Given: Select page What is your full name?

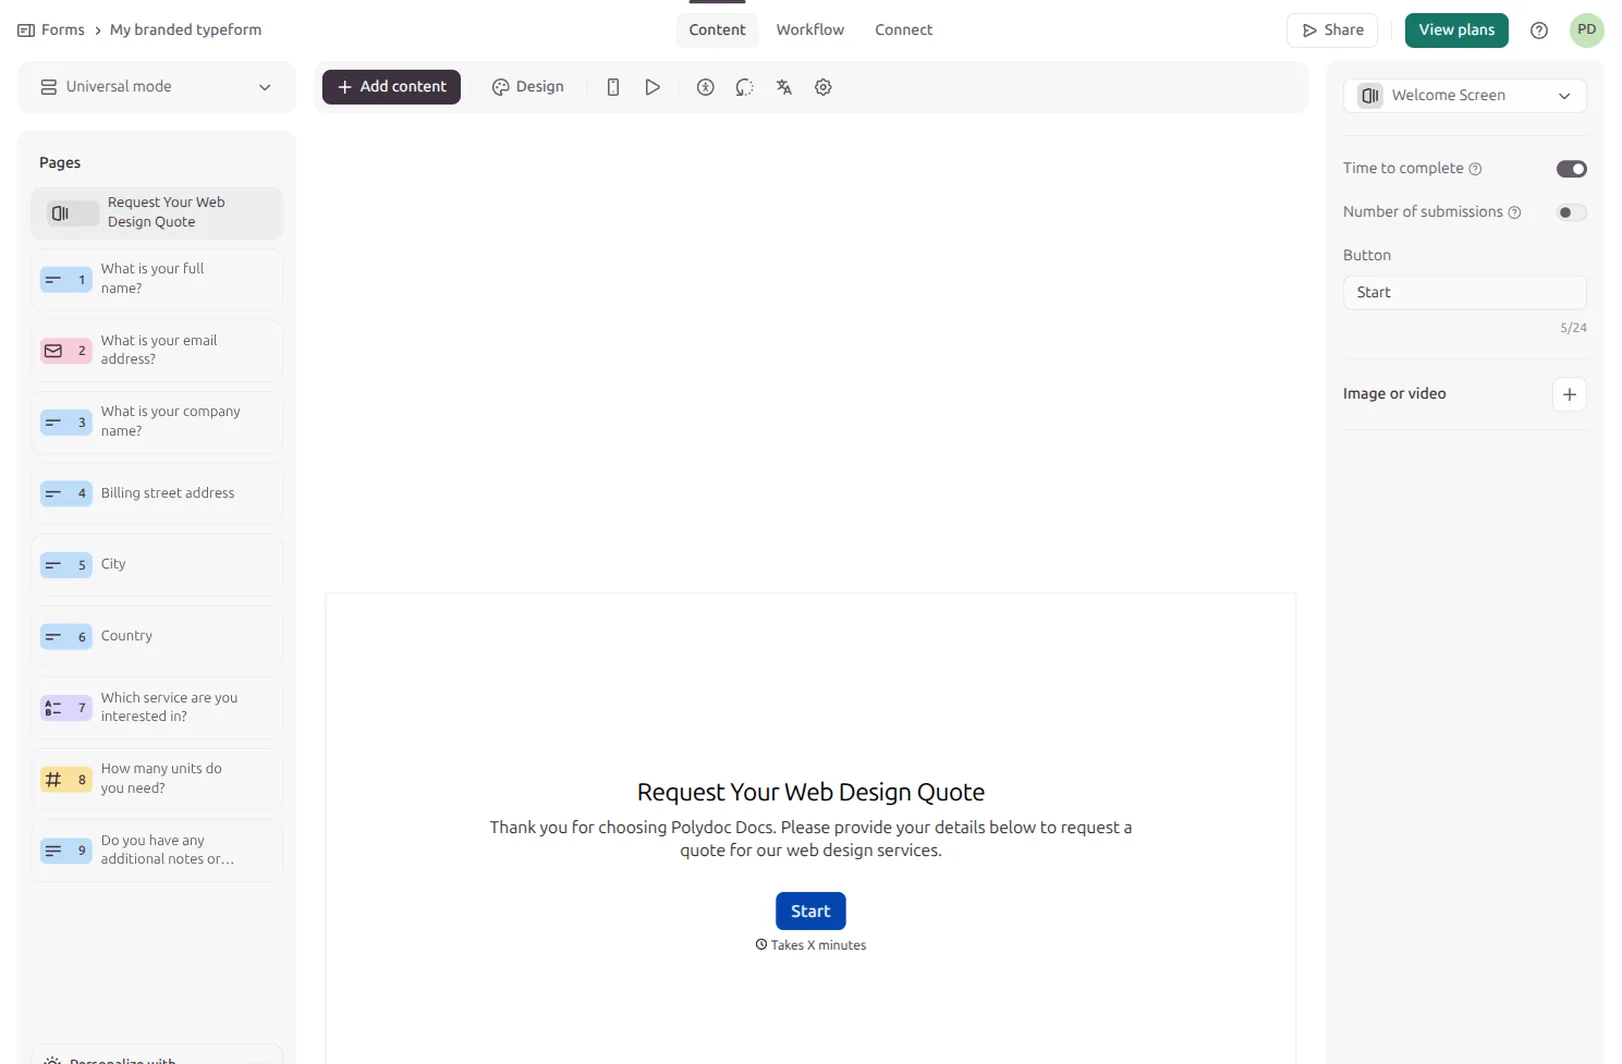Looking at the screenshot, I should coord(157,279).
